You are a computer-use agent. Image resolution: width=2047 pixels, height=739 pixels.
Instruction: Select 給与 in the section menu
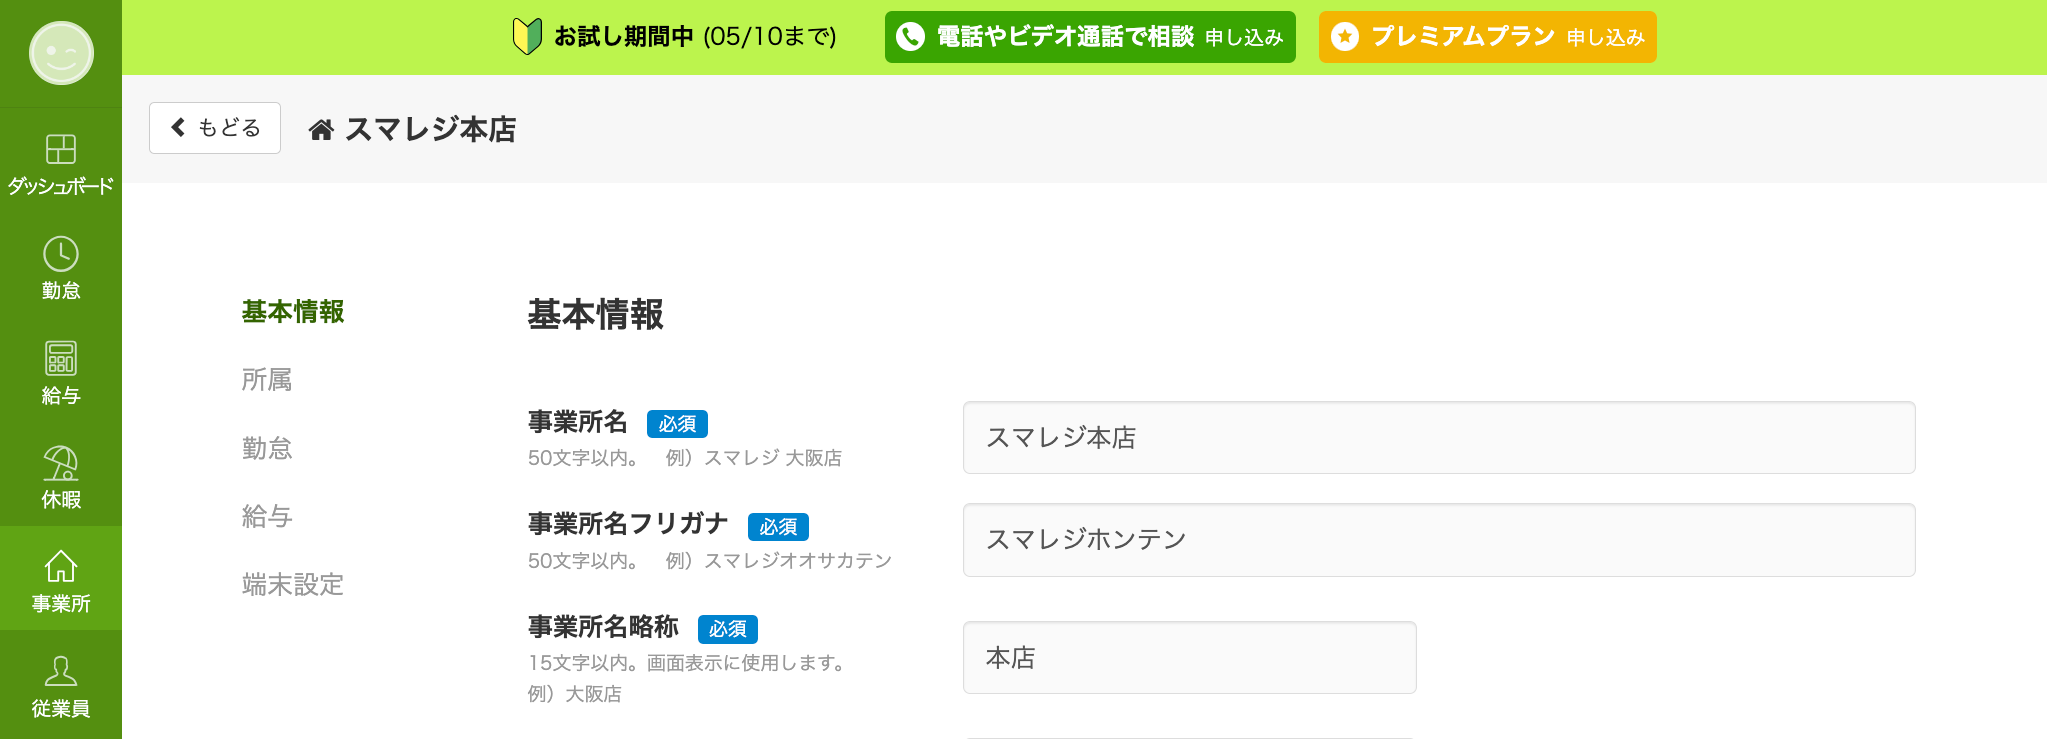(x=267, y=516)
